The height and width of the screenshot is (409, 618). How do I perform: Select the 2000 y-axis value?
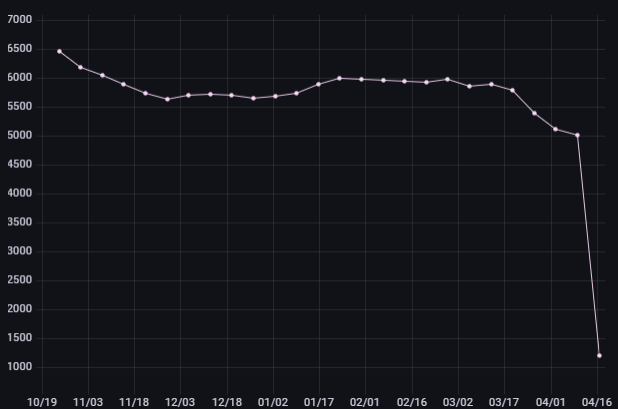tap(20, 309)
